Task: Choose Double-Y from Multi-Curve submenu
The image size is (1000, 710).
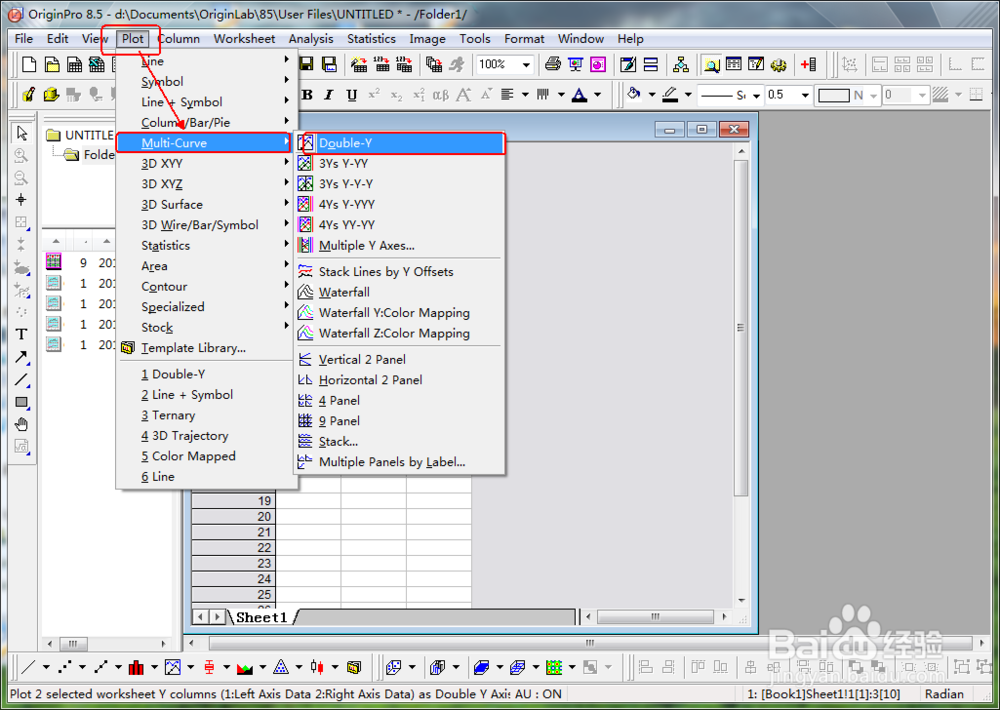Action: [400, 143]
